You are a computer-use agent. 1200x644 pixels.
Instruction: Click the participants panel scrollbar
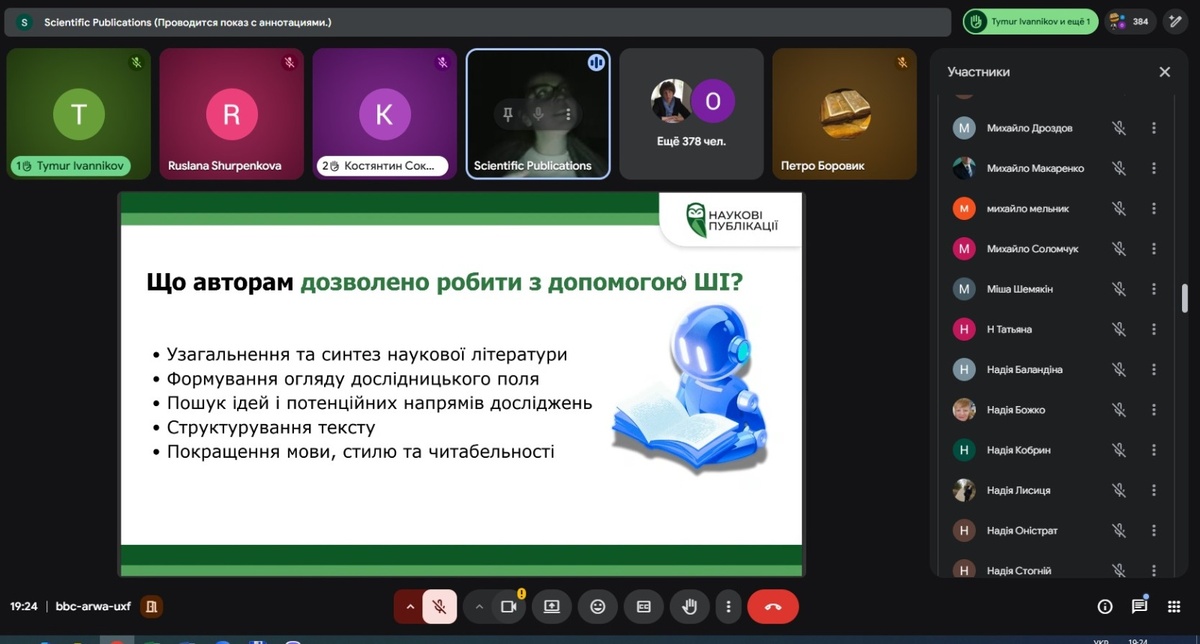coord(1185,300)
